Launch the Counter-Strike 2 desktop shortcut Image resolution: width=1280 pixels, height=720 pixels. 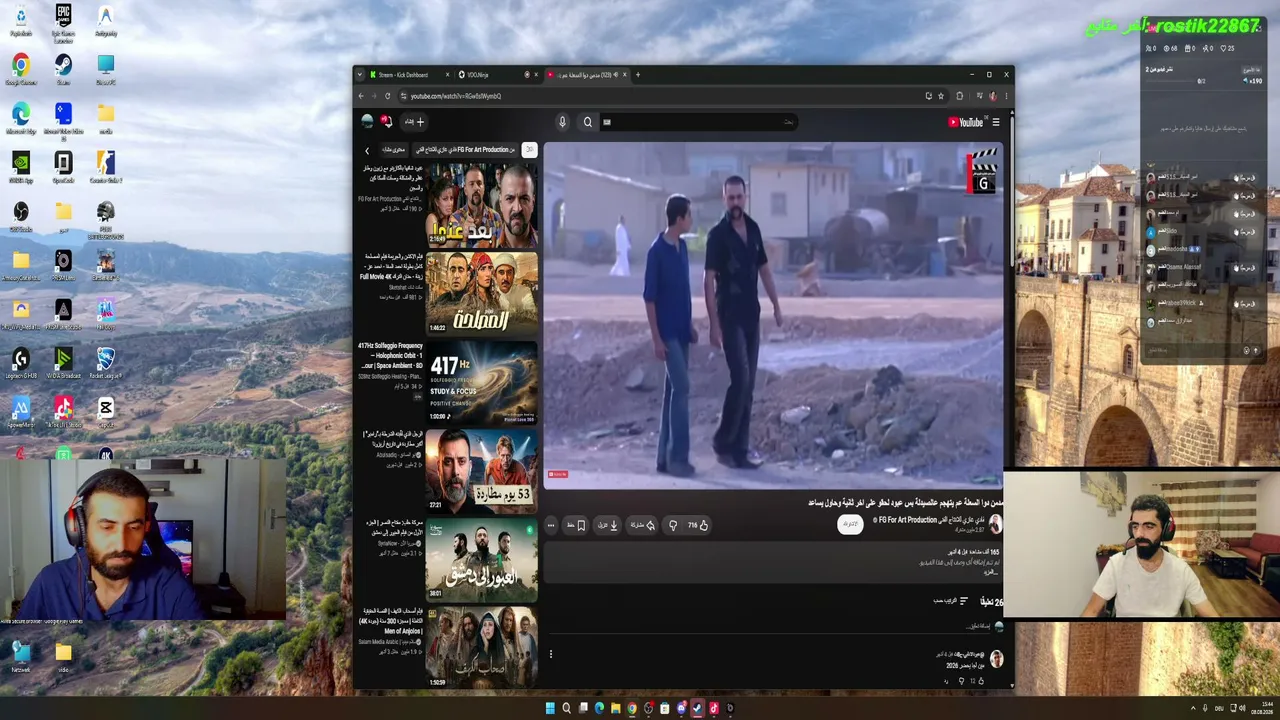pos(106,166)
